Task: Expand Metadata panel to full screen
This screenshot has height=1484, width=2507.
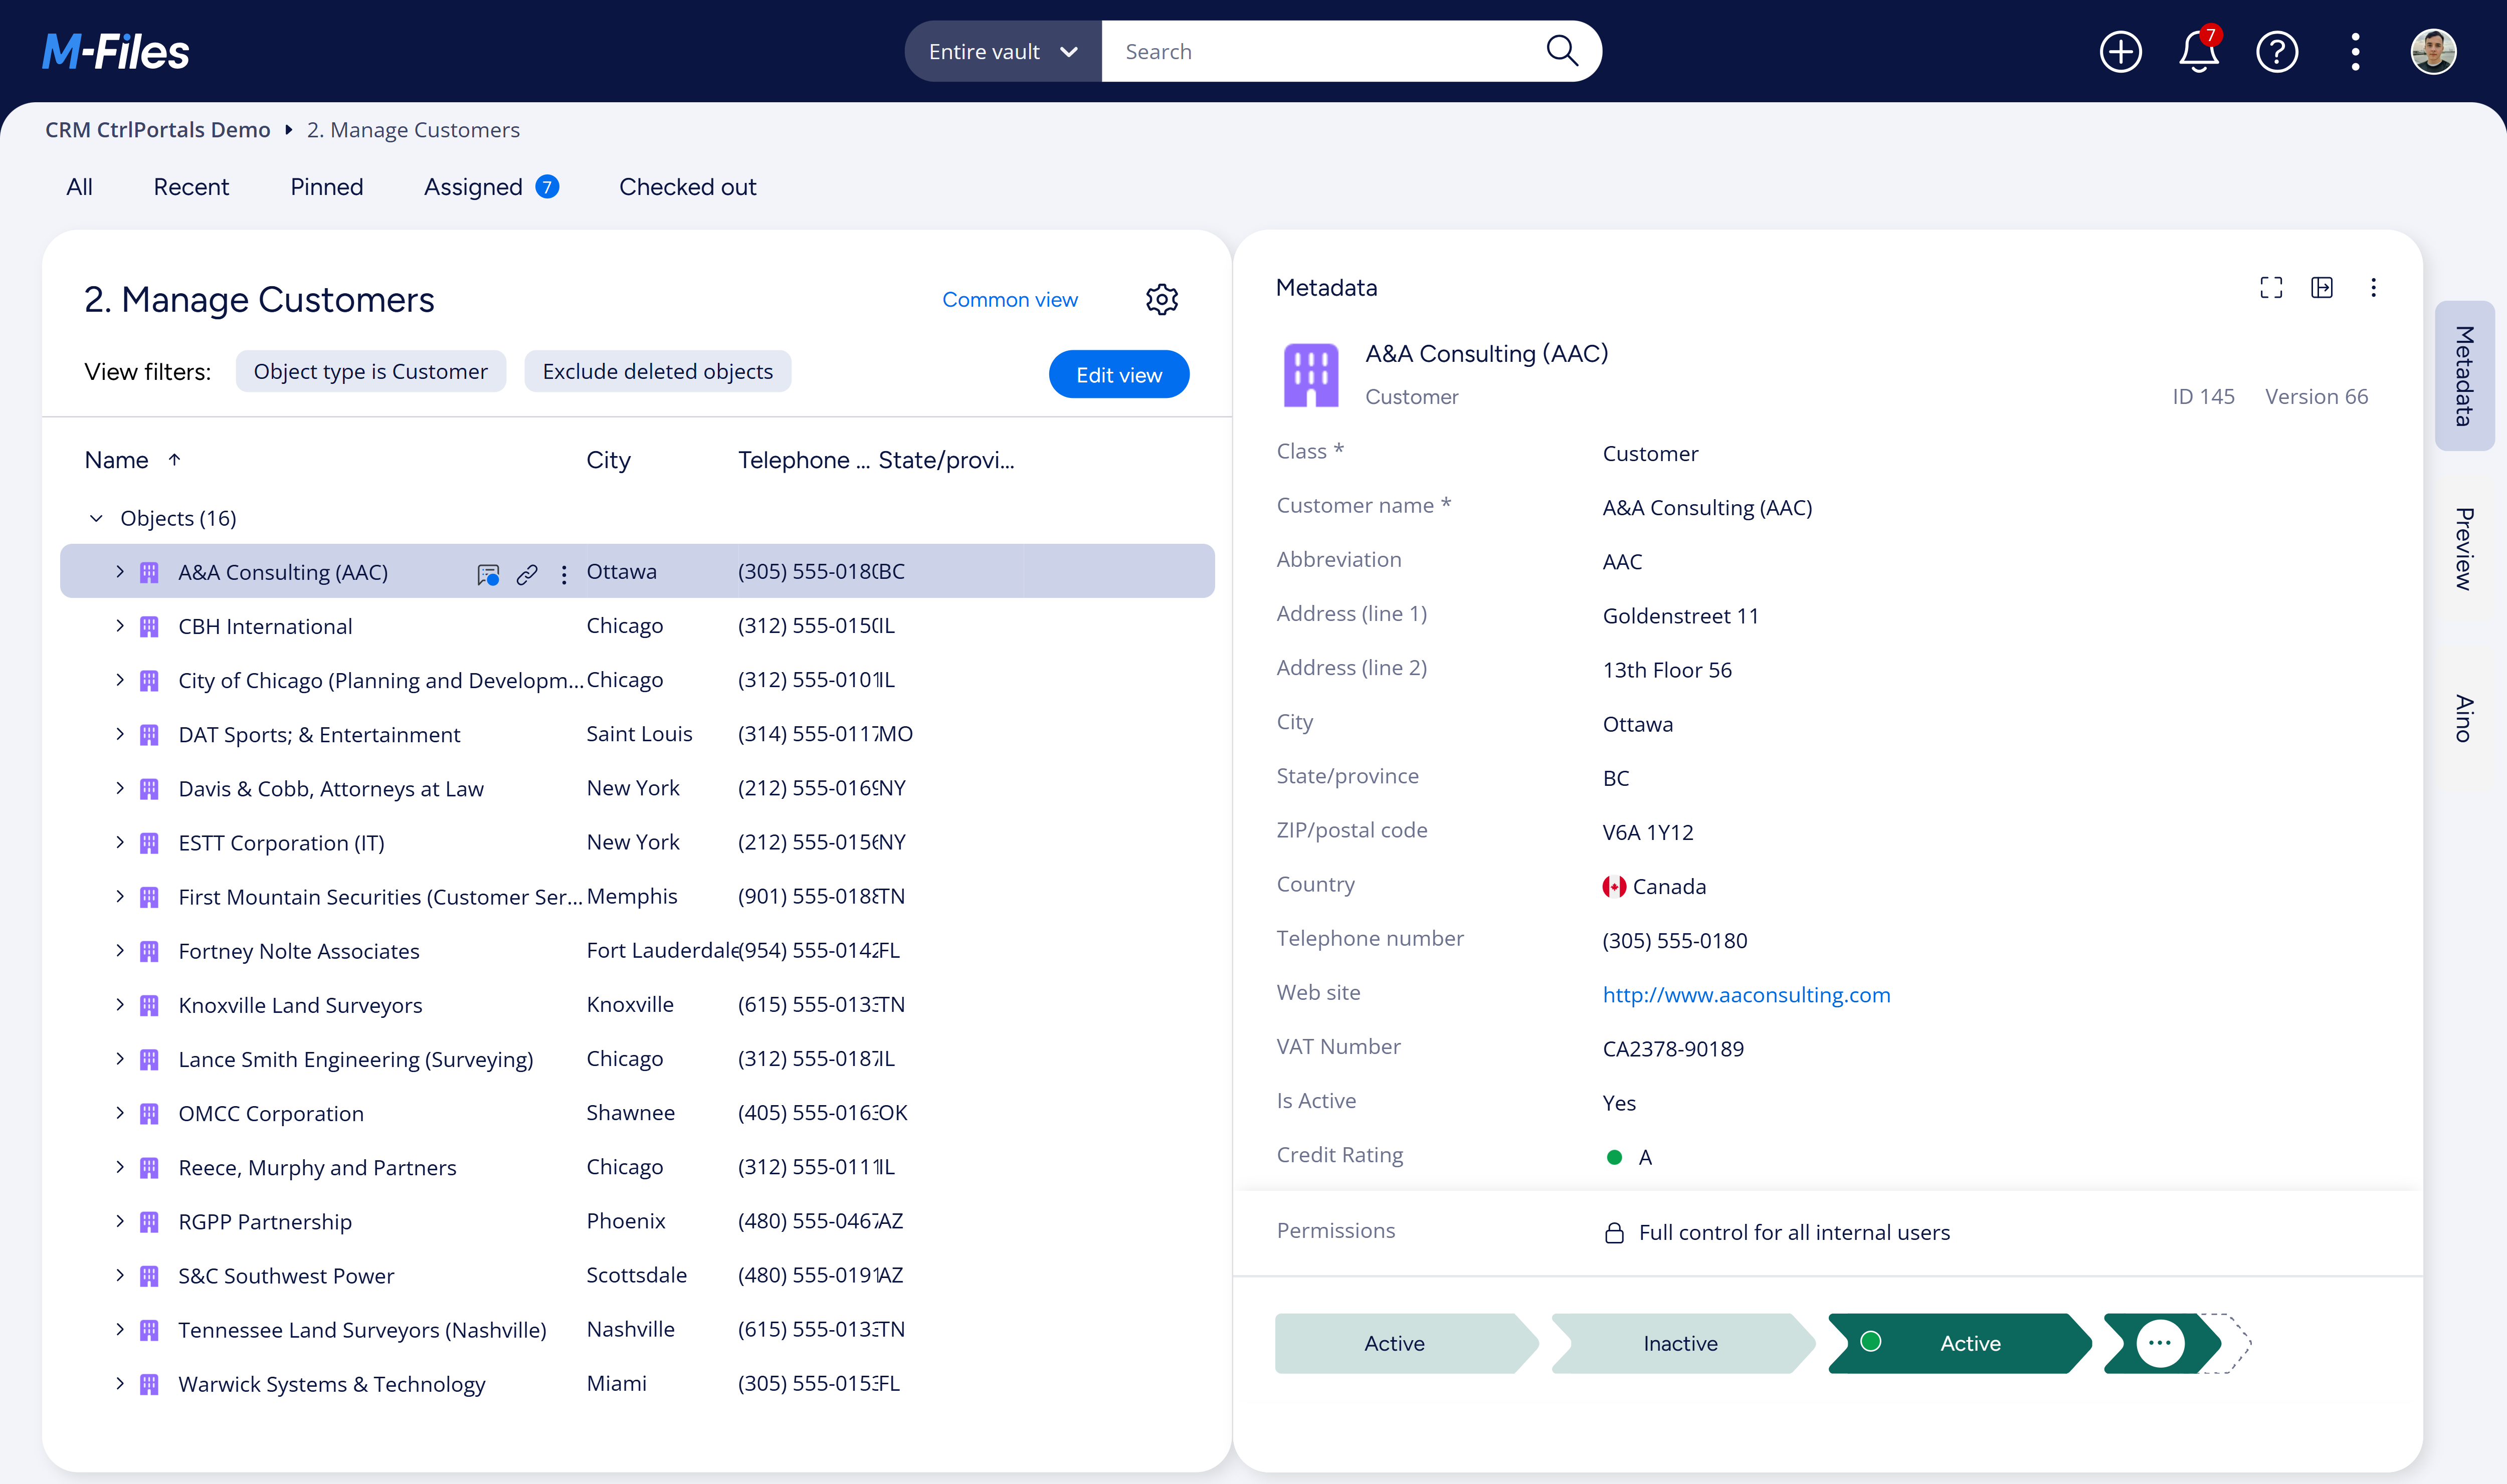Action: [2271, 287]
